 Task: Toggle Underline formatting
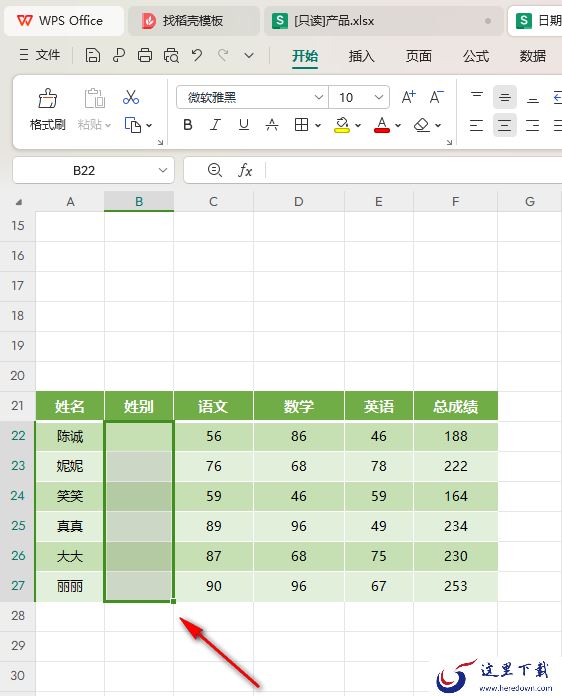point(244,125)
